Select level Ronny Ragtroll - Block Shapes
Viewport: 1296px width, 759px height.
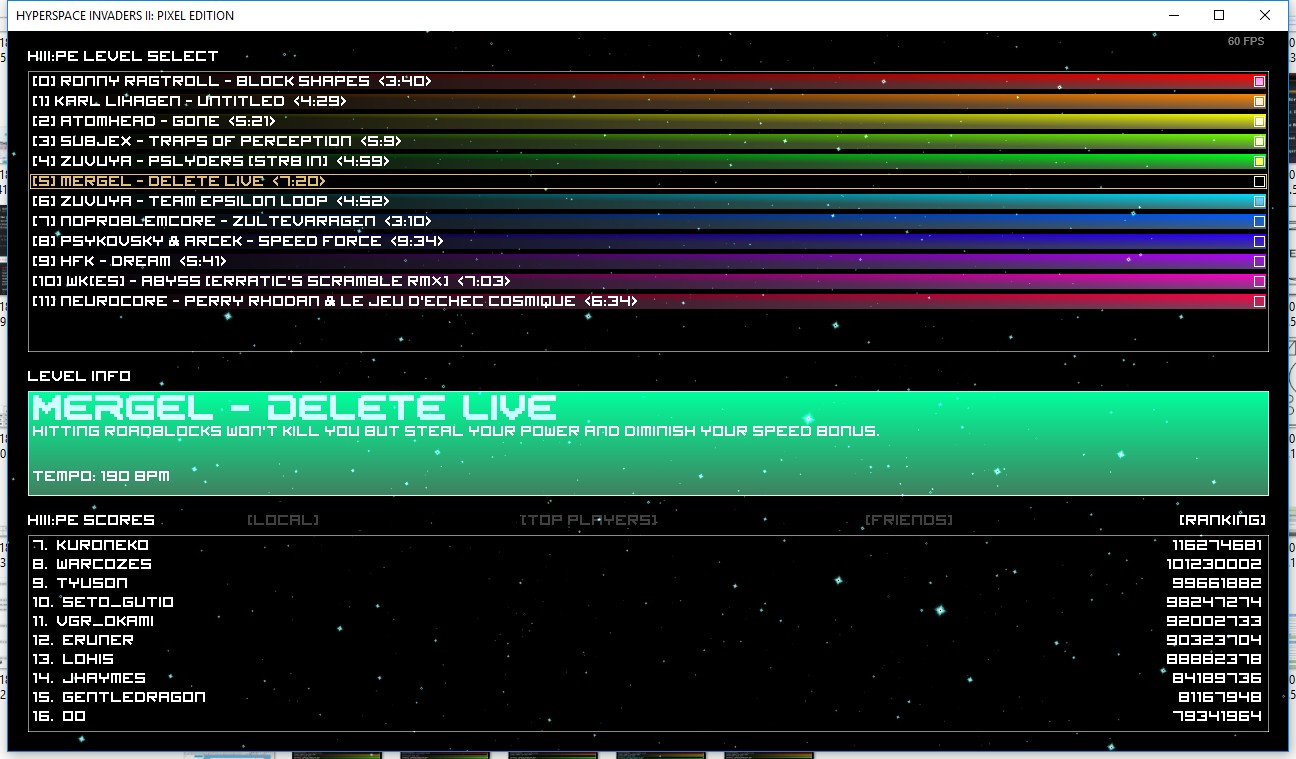[x=232, y=81]
